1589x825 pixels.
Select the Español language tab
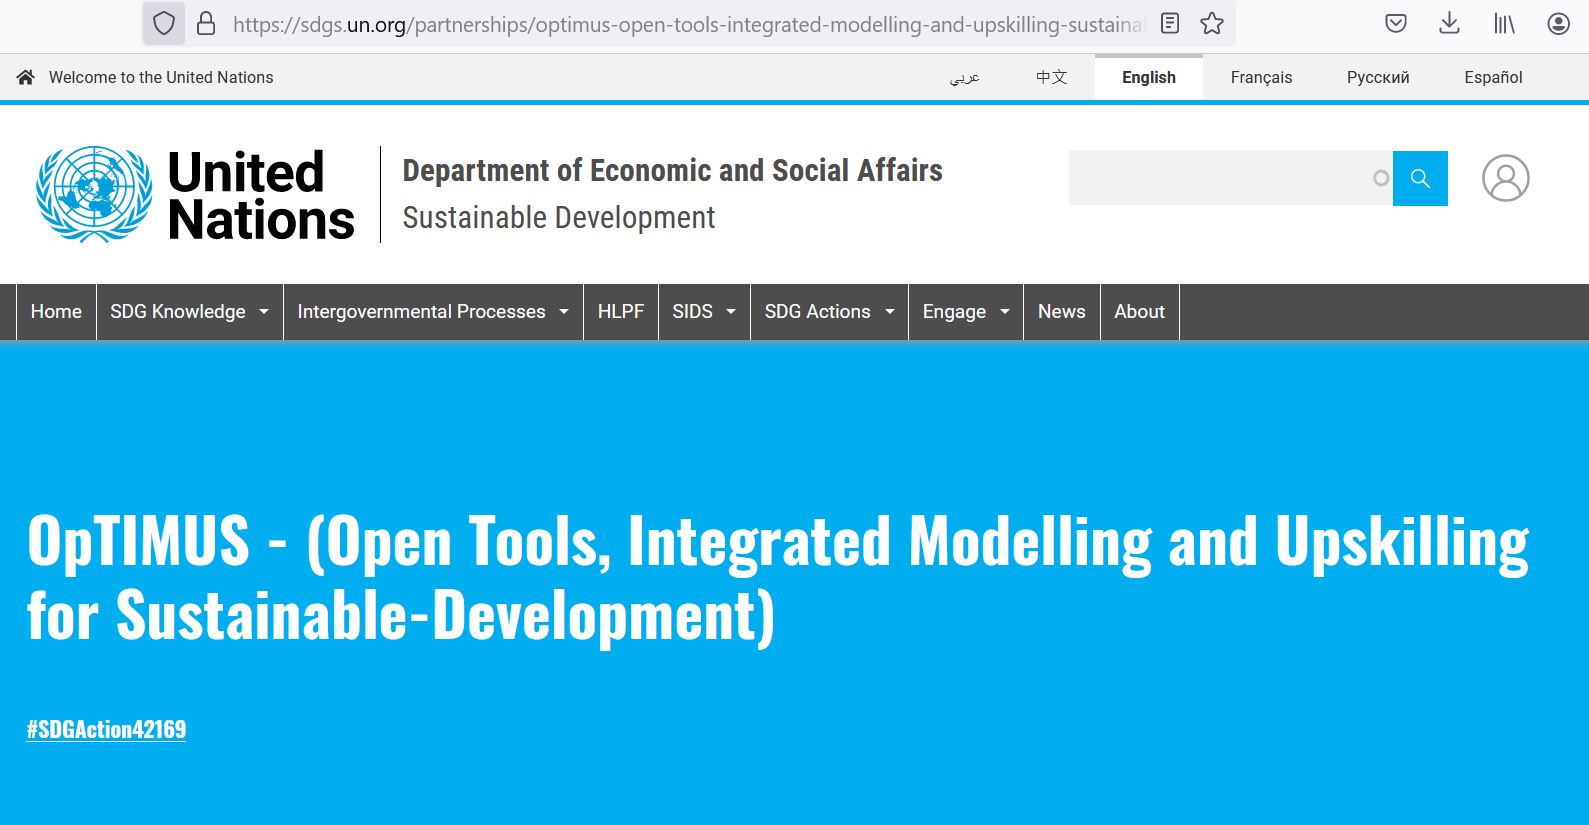click(1493, 78)
